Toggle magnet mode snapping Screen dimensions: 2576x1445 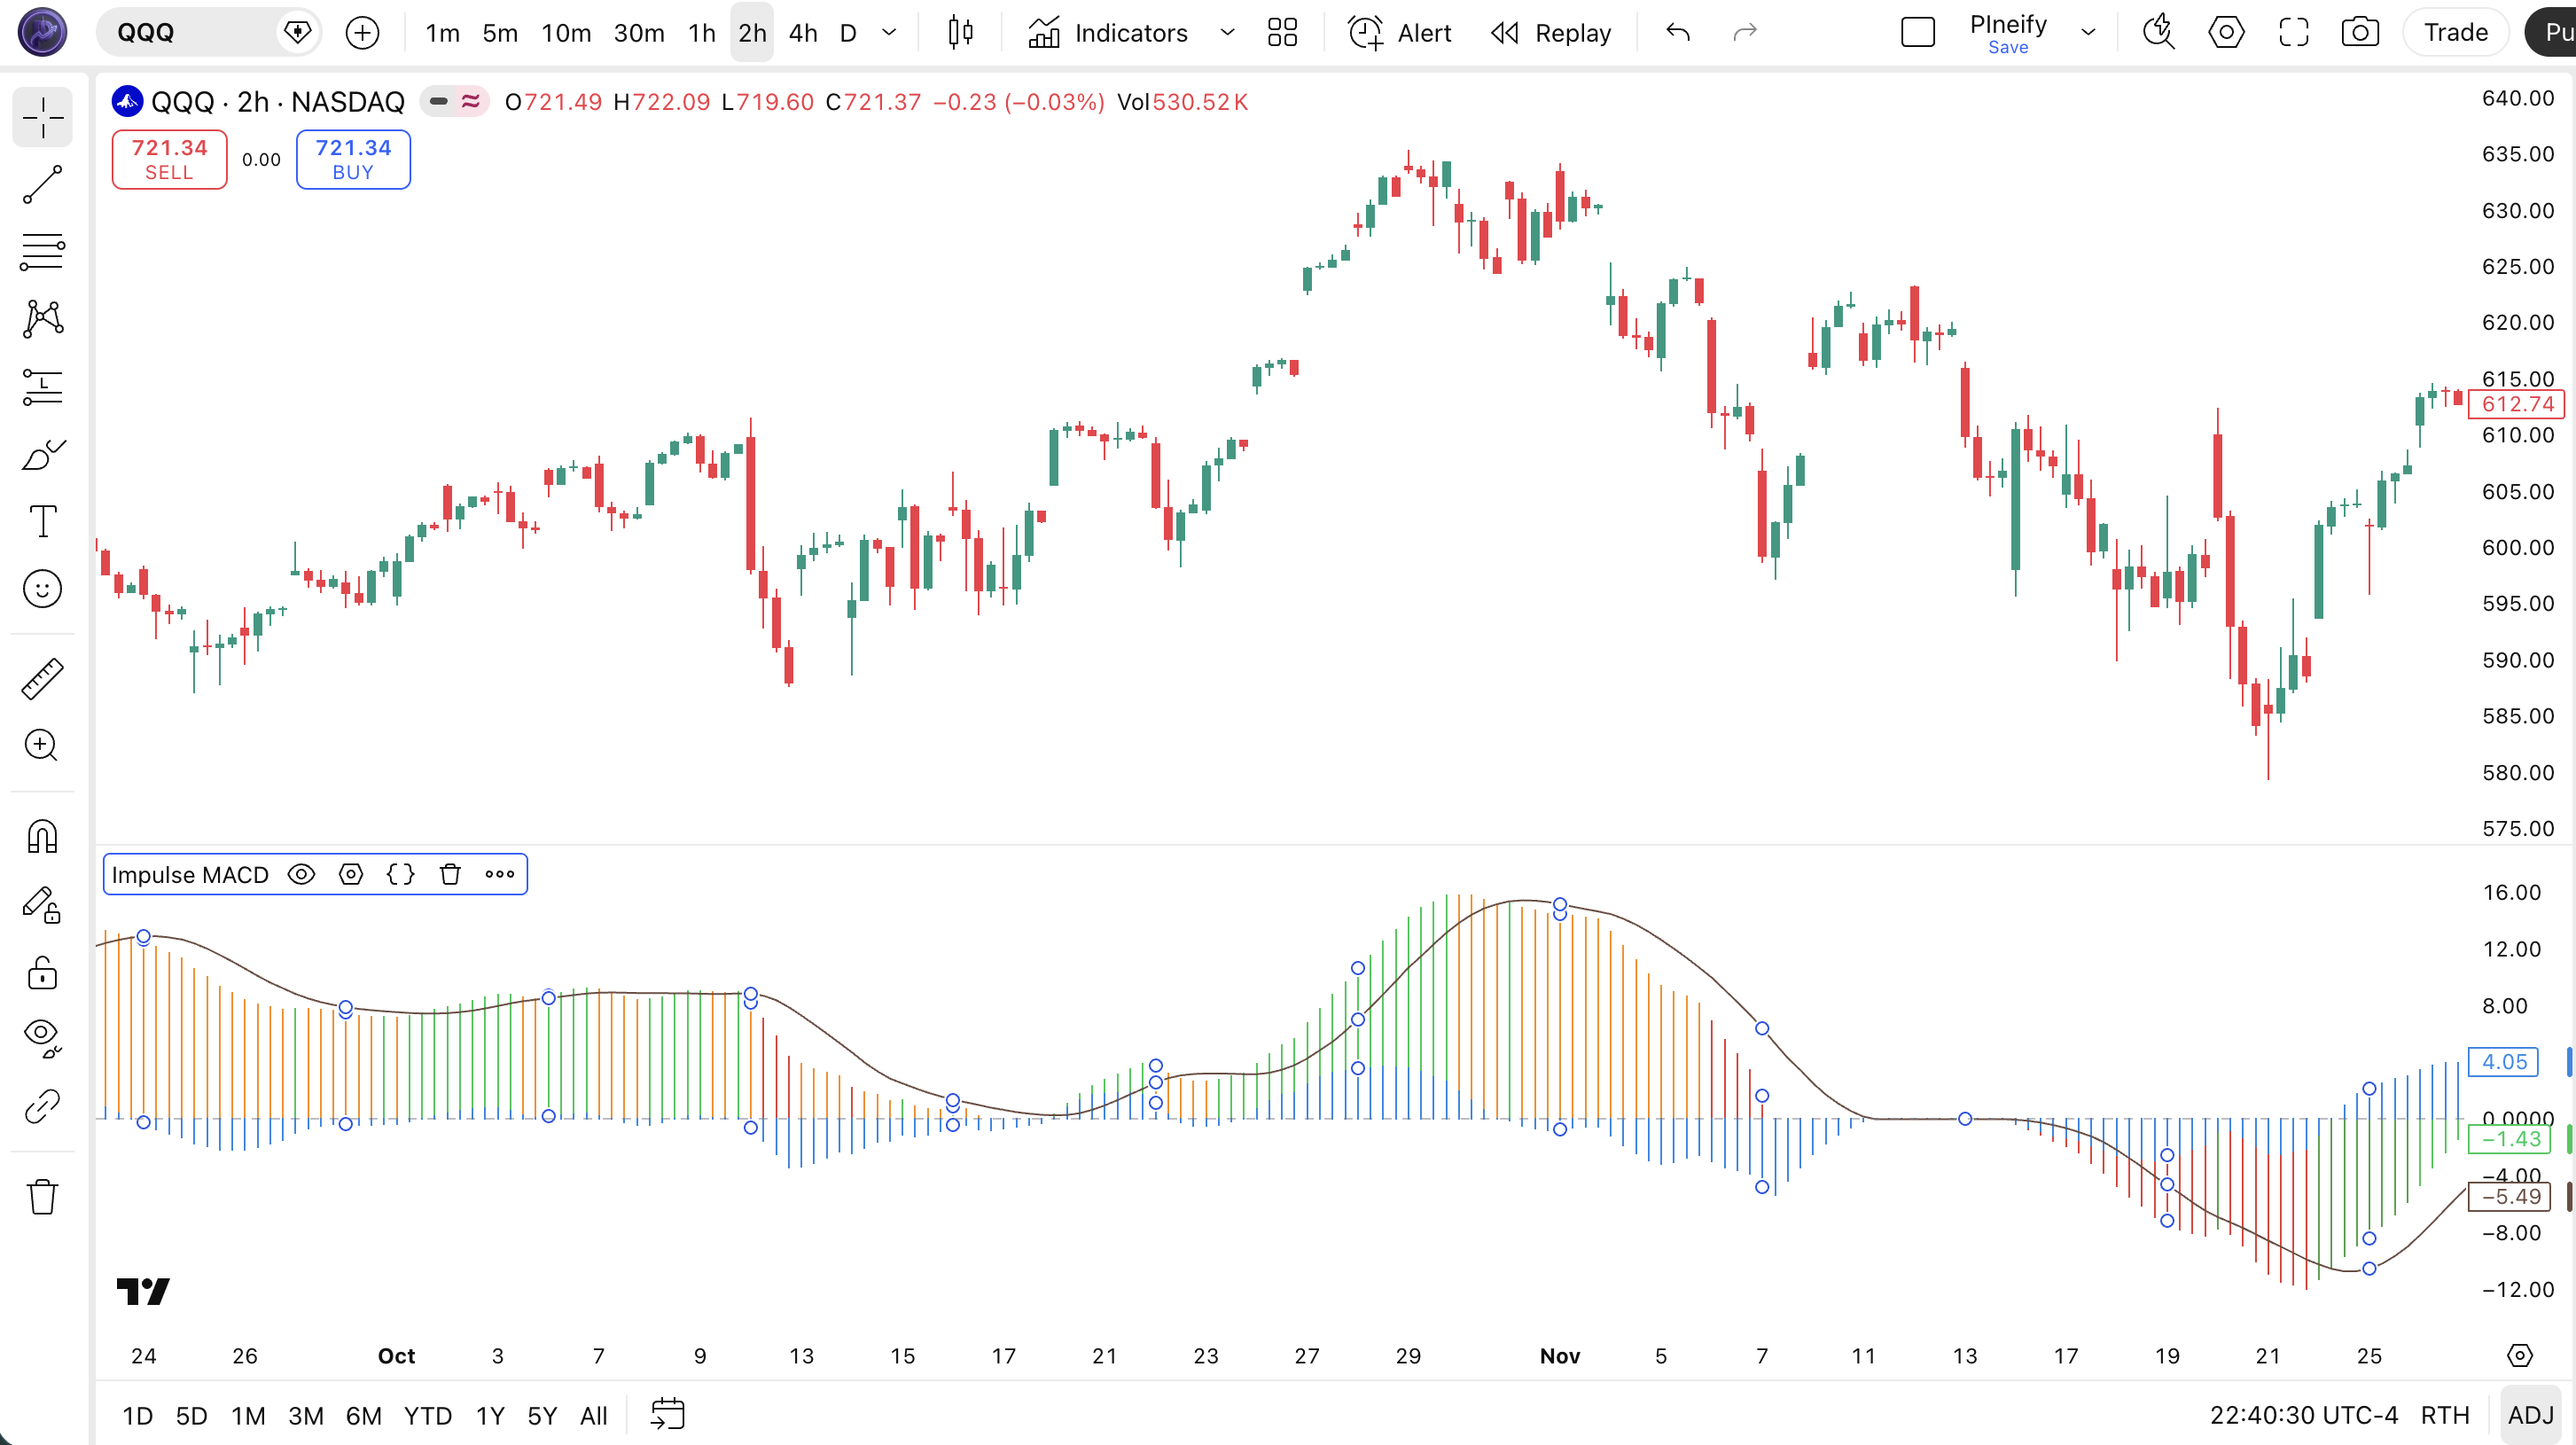click(x=43, y=836)
